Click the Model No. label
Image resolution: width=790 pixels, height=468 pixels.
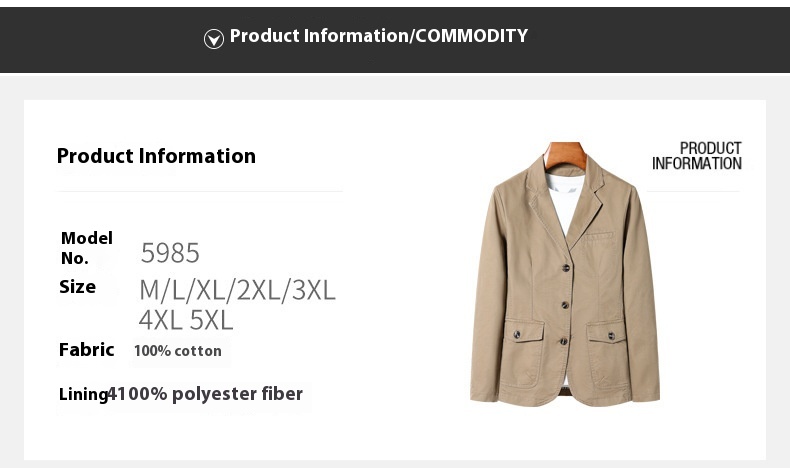click(x=86, y=248)
